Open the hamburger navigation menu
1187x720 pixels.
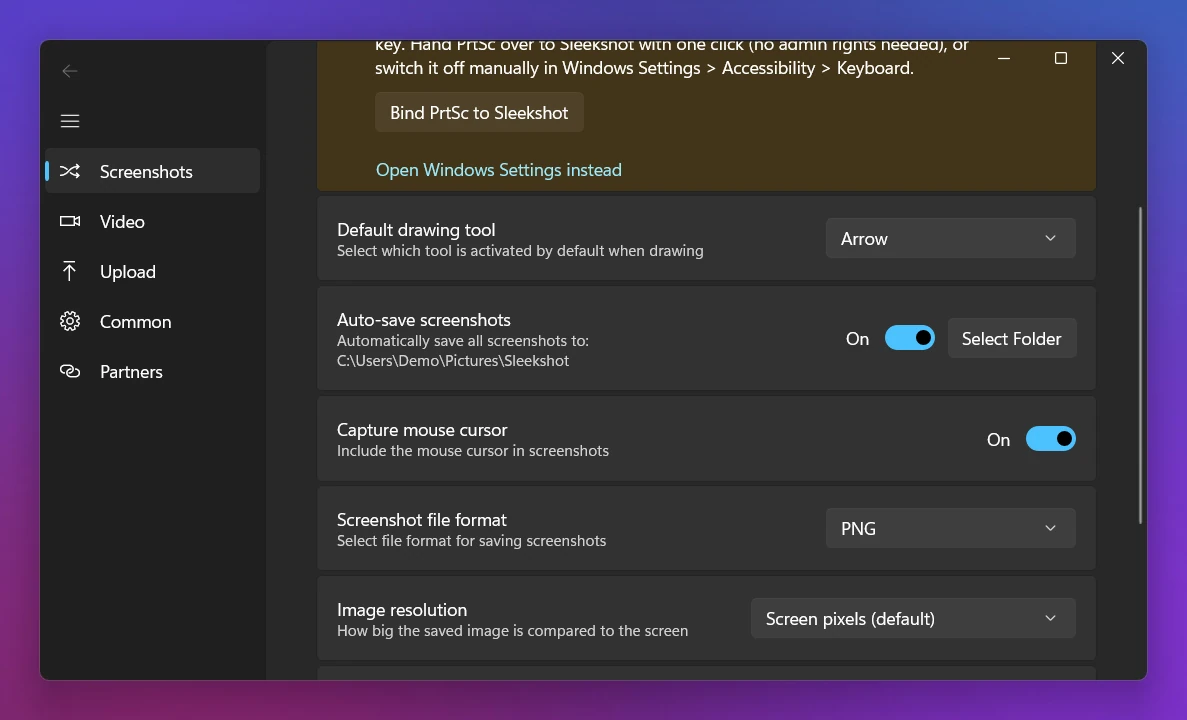click(x=70, y=121)
